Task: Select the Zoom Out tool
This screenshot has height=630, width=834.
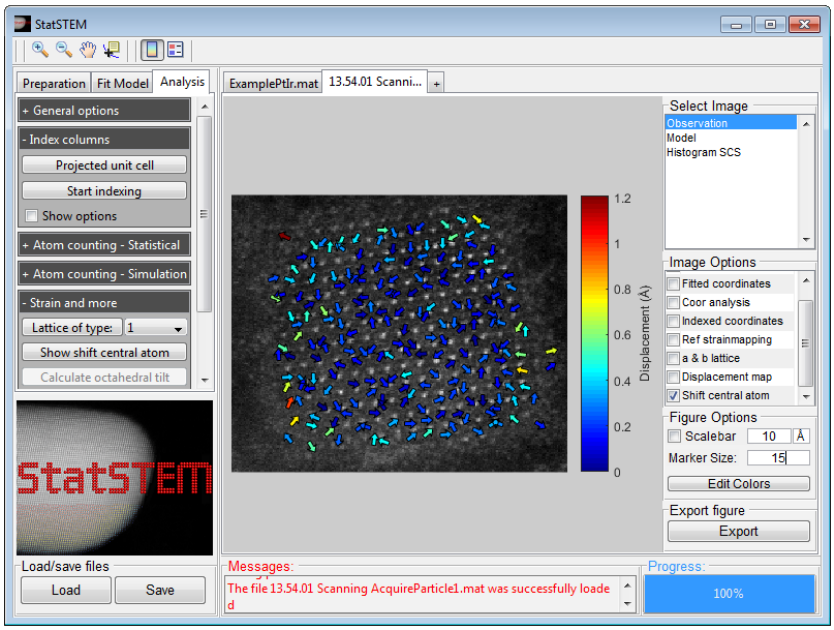Action: (63, 49)
